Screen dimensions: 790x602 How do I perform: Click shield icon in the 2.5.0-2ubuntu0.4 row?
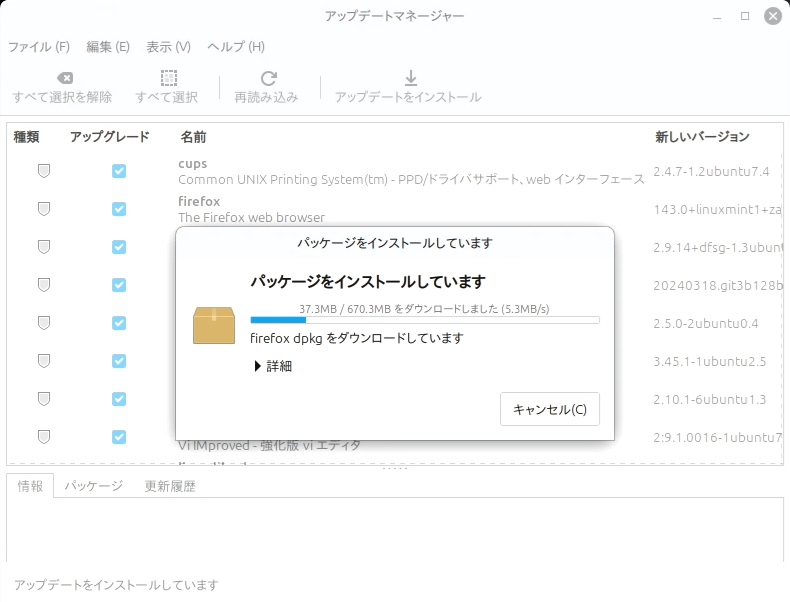tap(44, 323)
